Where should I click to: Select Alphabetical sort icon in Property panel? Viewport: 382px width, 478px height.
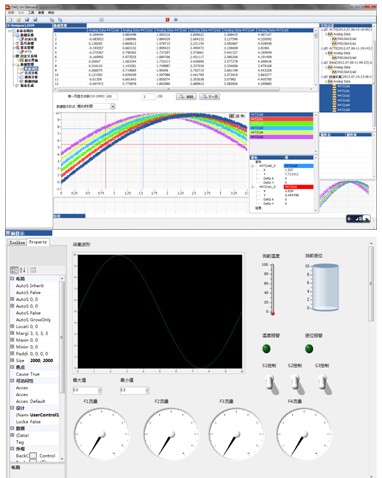click(x=23, y=270)
